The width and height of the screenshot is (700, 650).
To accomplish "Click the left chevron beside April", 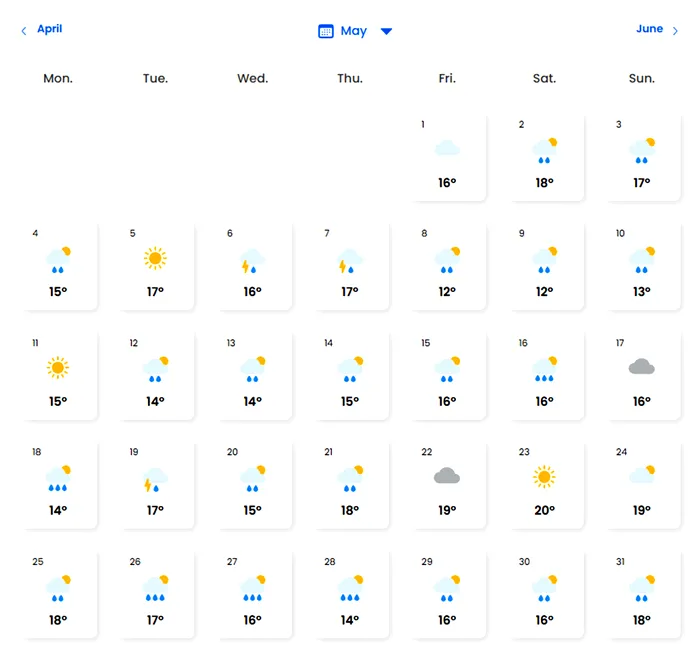I will click(x=24, y=31).
